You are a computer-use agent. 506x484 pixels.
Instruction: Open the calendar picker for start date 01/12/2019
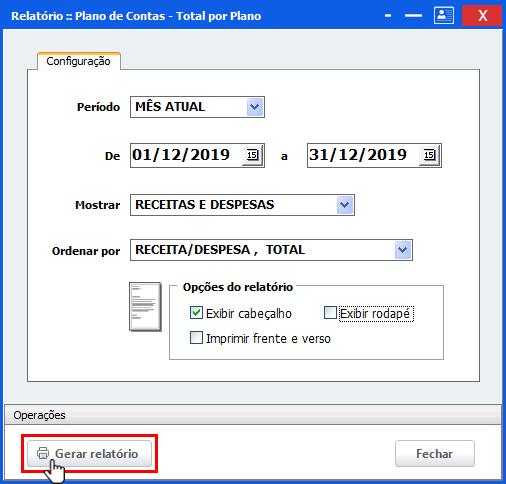(252, 155)
